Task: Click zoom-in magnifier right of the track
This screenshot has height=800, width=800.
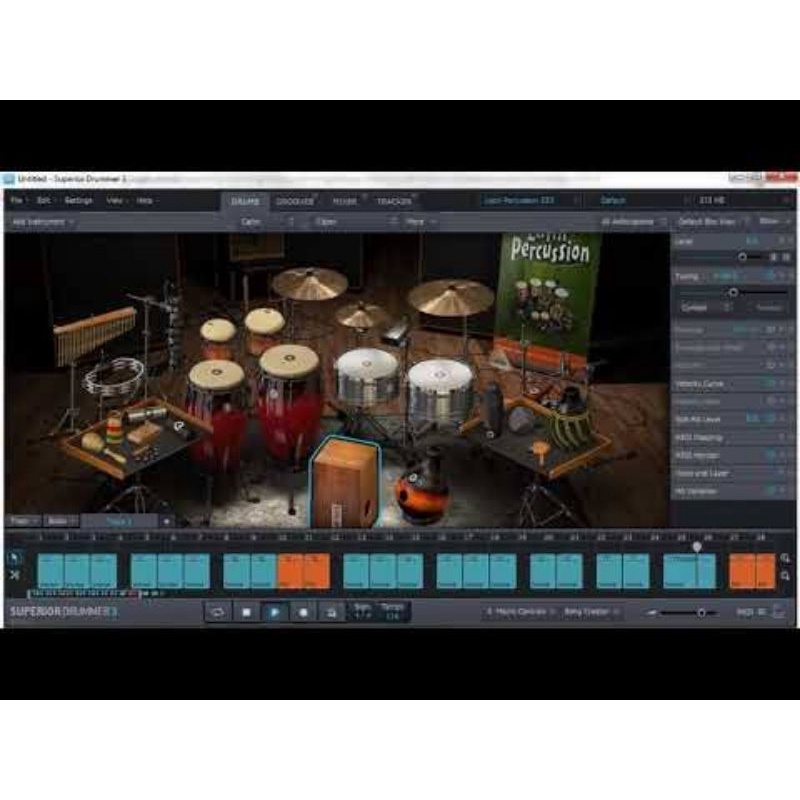Action: point(785,558)
